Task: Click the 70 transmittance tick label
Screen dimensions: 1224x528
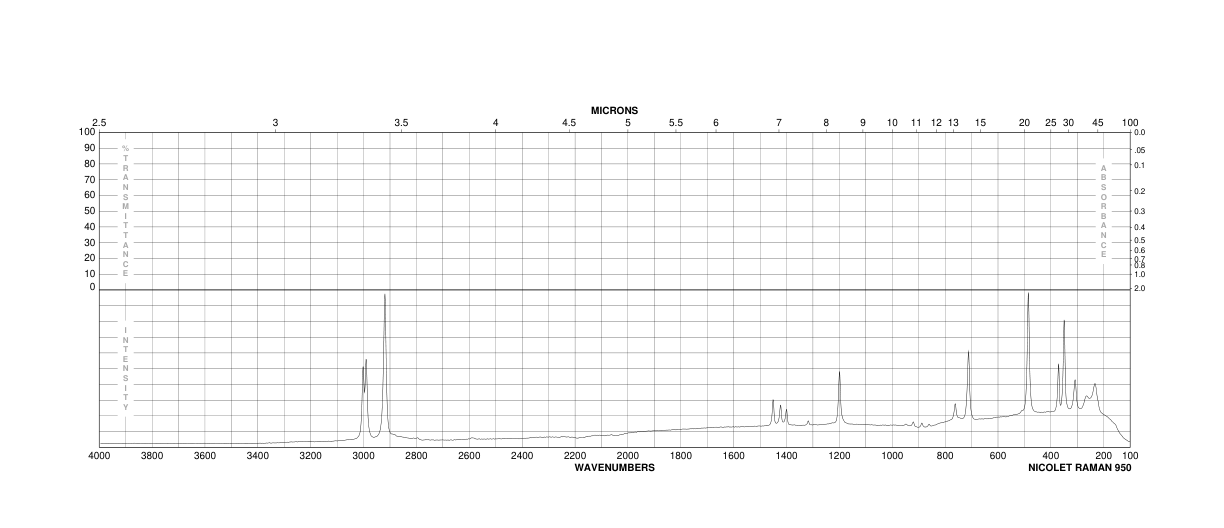Action: [89, 179]
